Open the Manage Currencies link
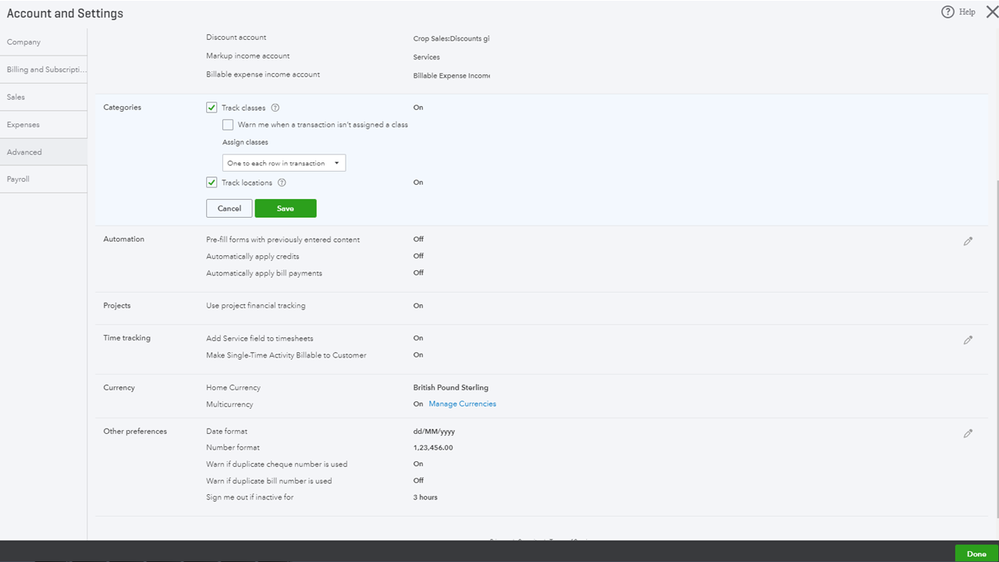This screenshot has width=999, height=562. click(462, 404)
